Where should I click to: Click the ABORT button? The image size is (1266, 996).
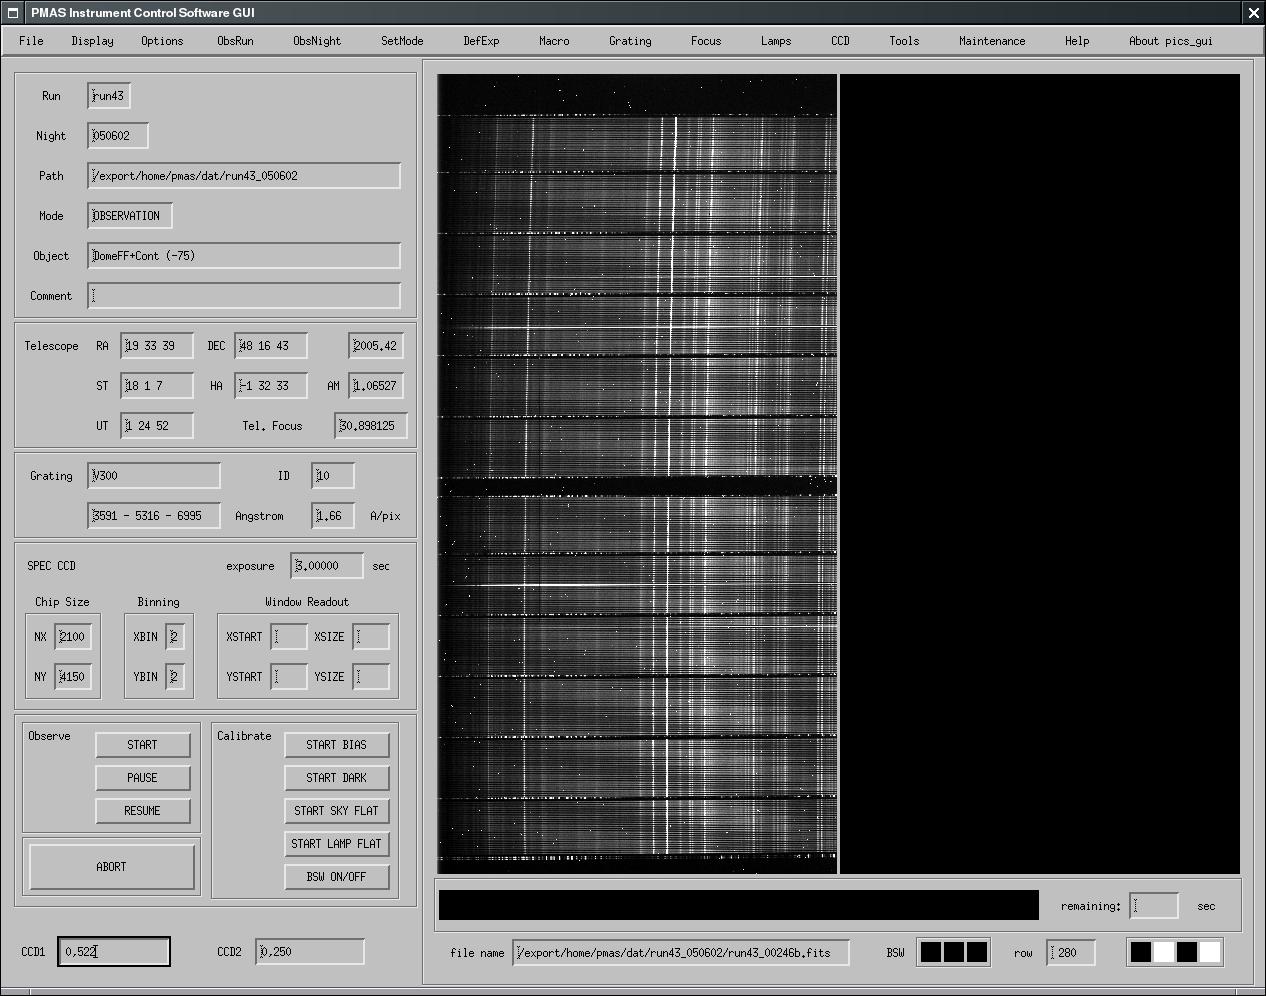[x=111, y=867]
